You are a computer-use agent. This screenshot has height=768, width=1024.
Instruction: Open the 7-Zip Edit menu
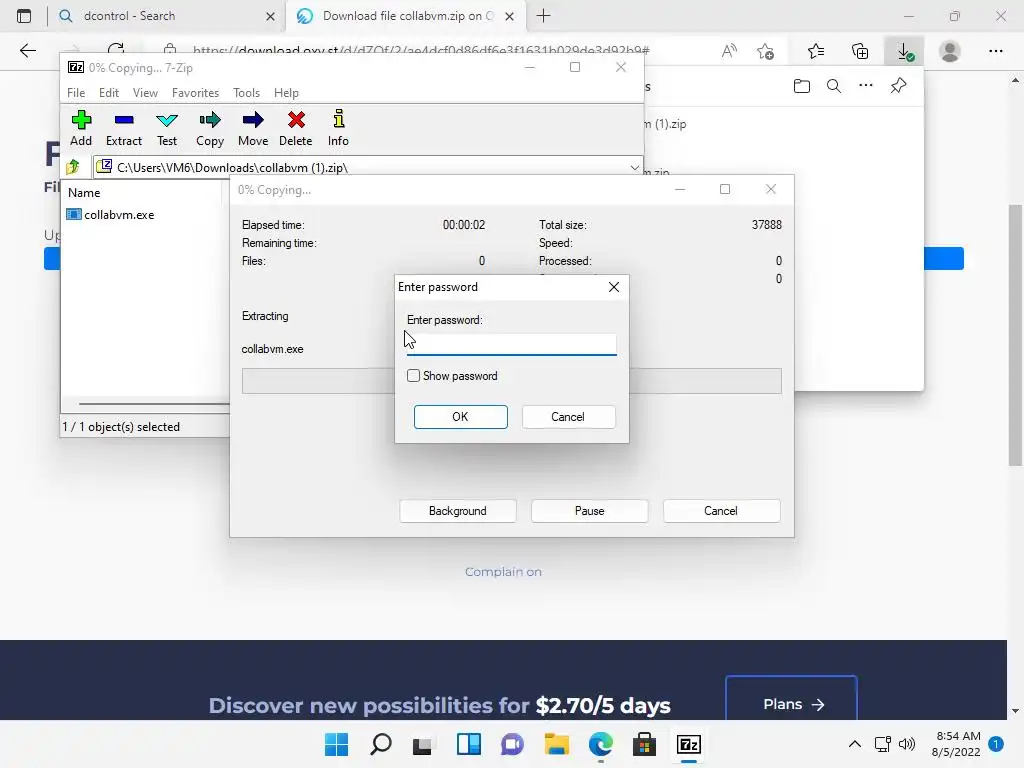coord(108,93)
